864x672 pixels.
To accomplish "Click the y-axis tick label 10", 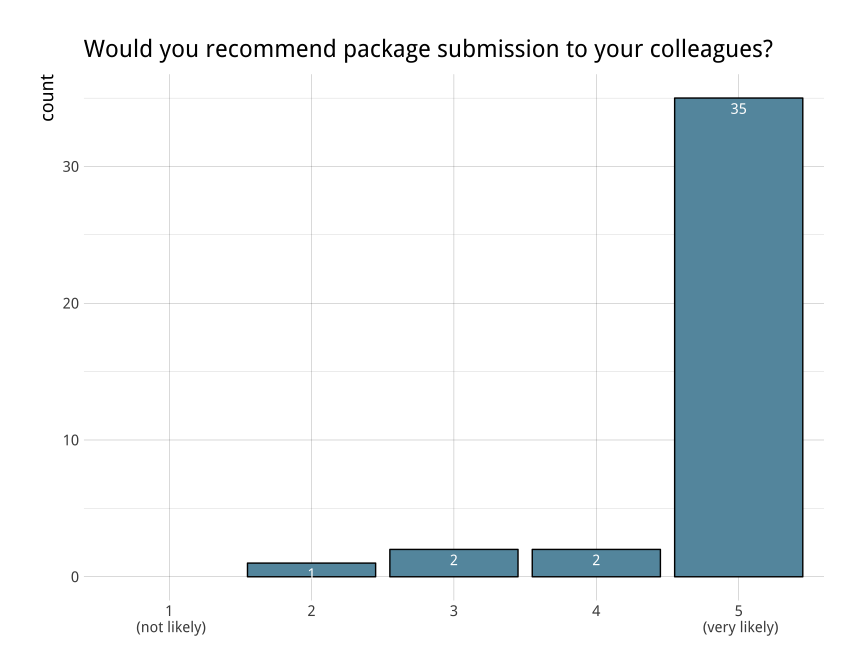I will point(70,440).
